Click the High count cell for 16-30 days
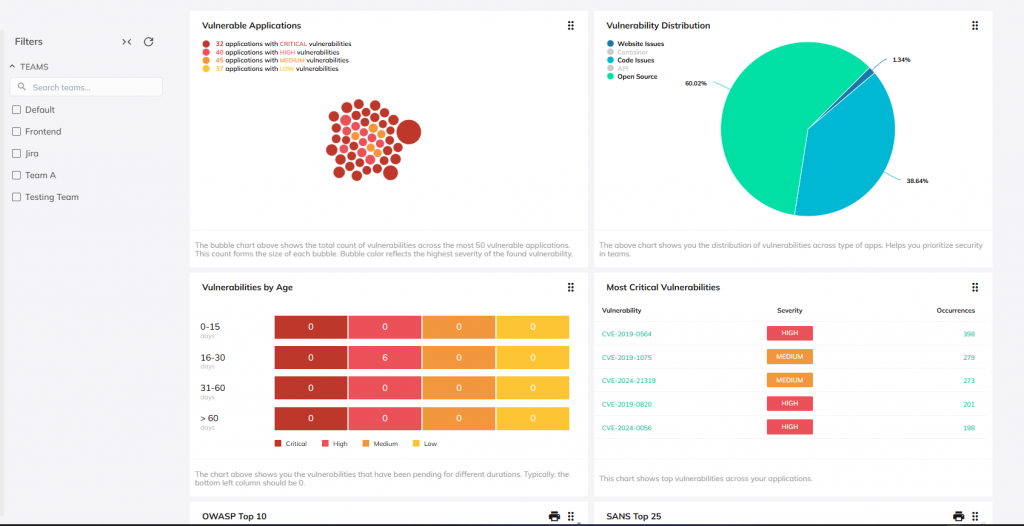This screenshot has height=526, width=1024. [384, 357]
